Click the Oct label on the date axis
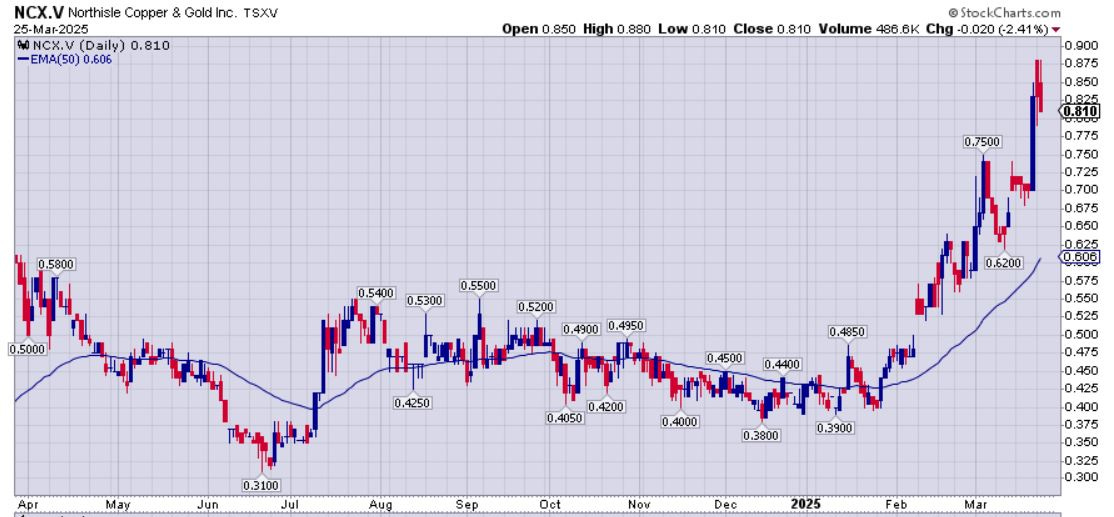Screen dimensions: 1114x517 coord(549,504)
